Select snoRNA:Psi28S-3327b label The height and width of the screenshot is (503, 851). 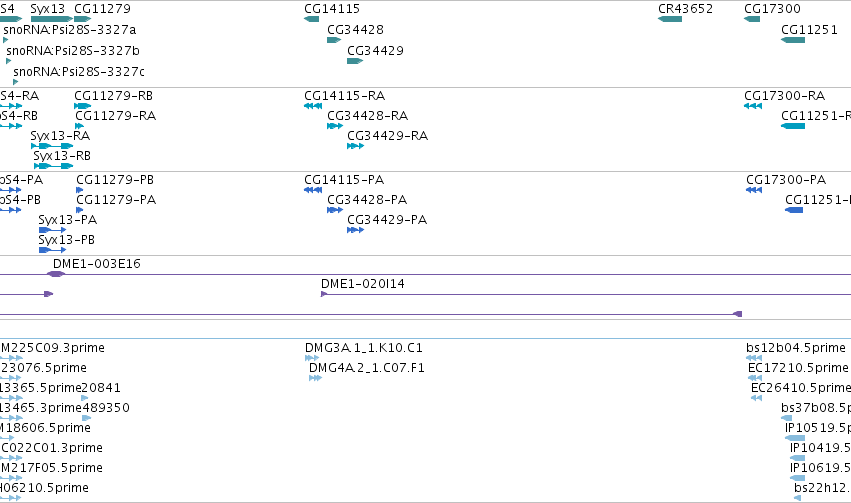(x=73, y=51)
